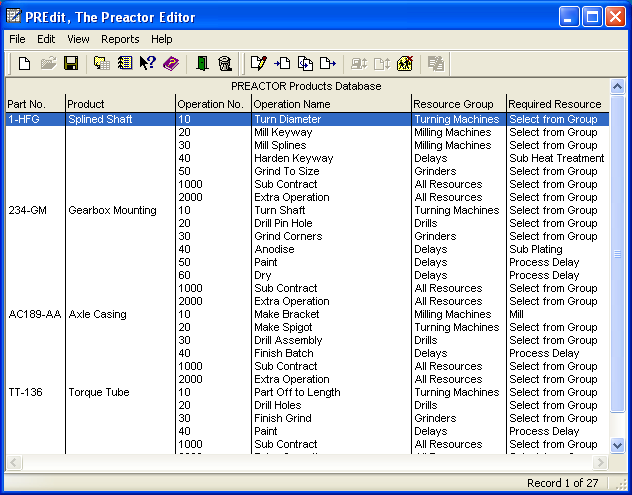The image size is (632, 495).
Task: Click the edit record pencil icon
Action: click(258, 63)
